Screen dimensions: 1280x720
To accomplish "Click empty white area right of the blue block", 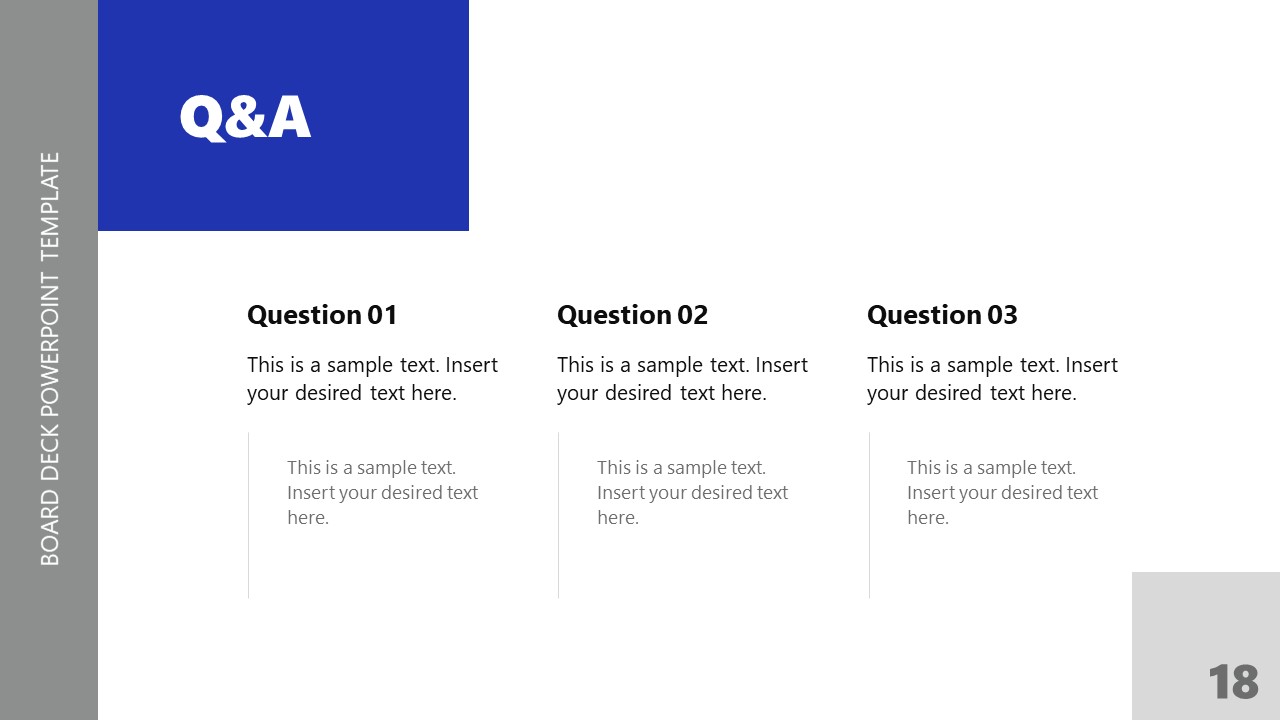I will (x=850, y=120).
